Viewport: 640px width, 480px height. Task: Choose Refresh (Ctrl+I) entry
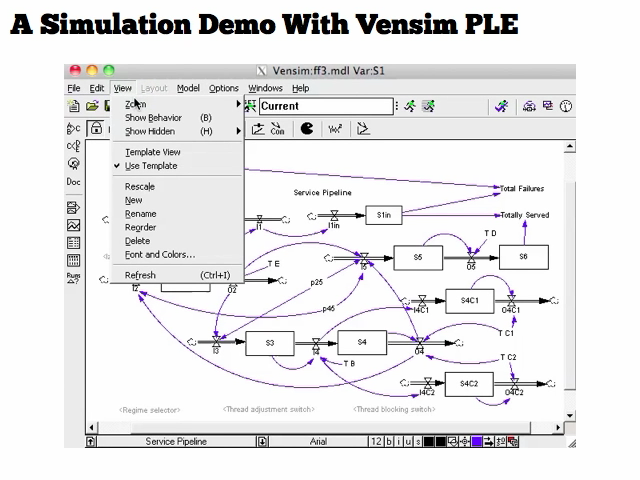coord(178,275)
